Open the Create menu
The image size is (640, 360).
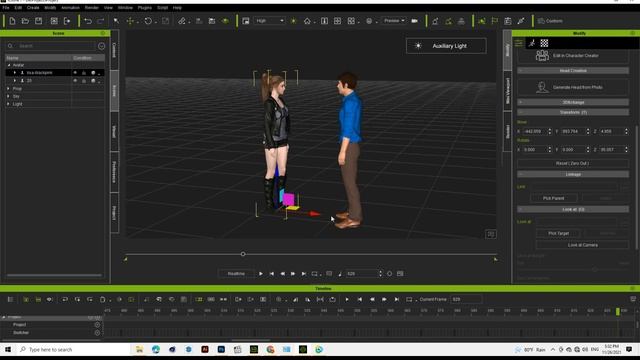point(33,8)
